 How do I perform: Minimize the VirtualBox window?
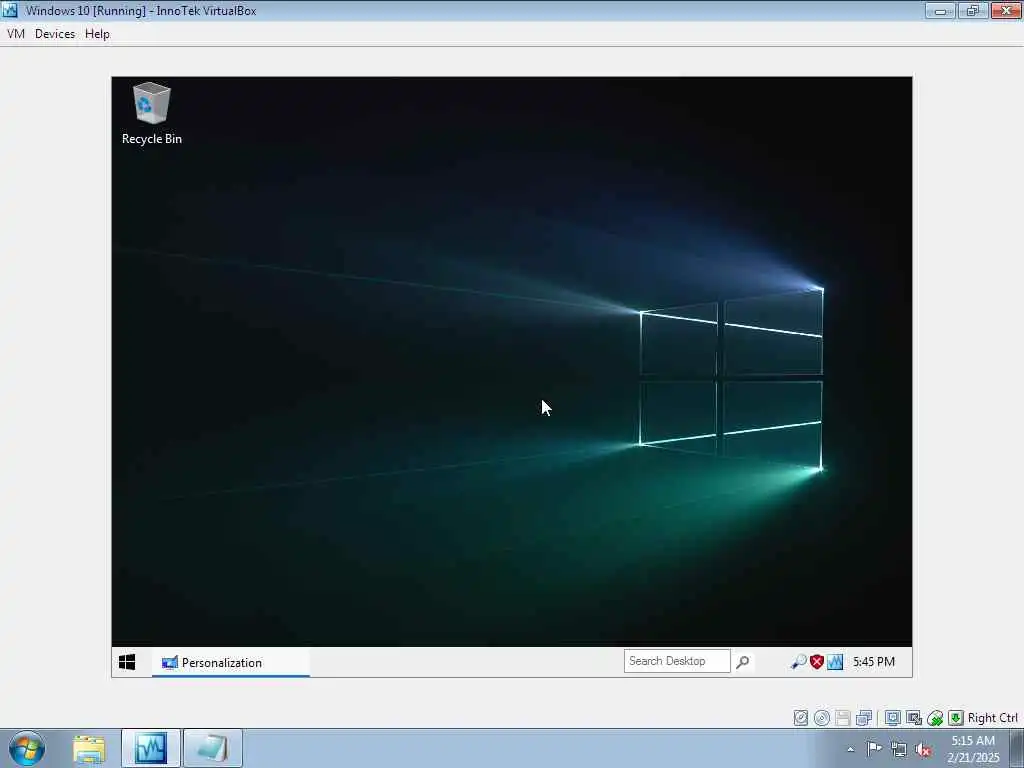(940, 11)
